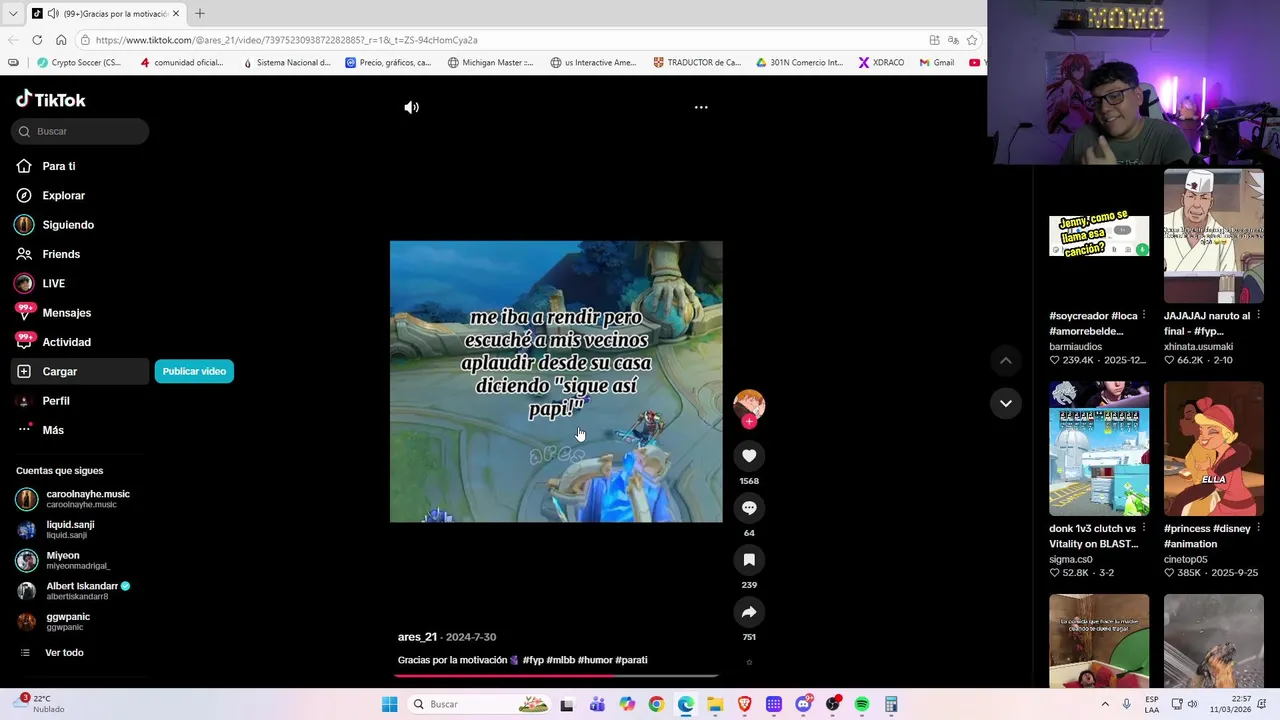Open ares_21 profile from username
1280x720 pixels.
pos(417,637)
